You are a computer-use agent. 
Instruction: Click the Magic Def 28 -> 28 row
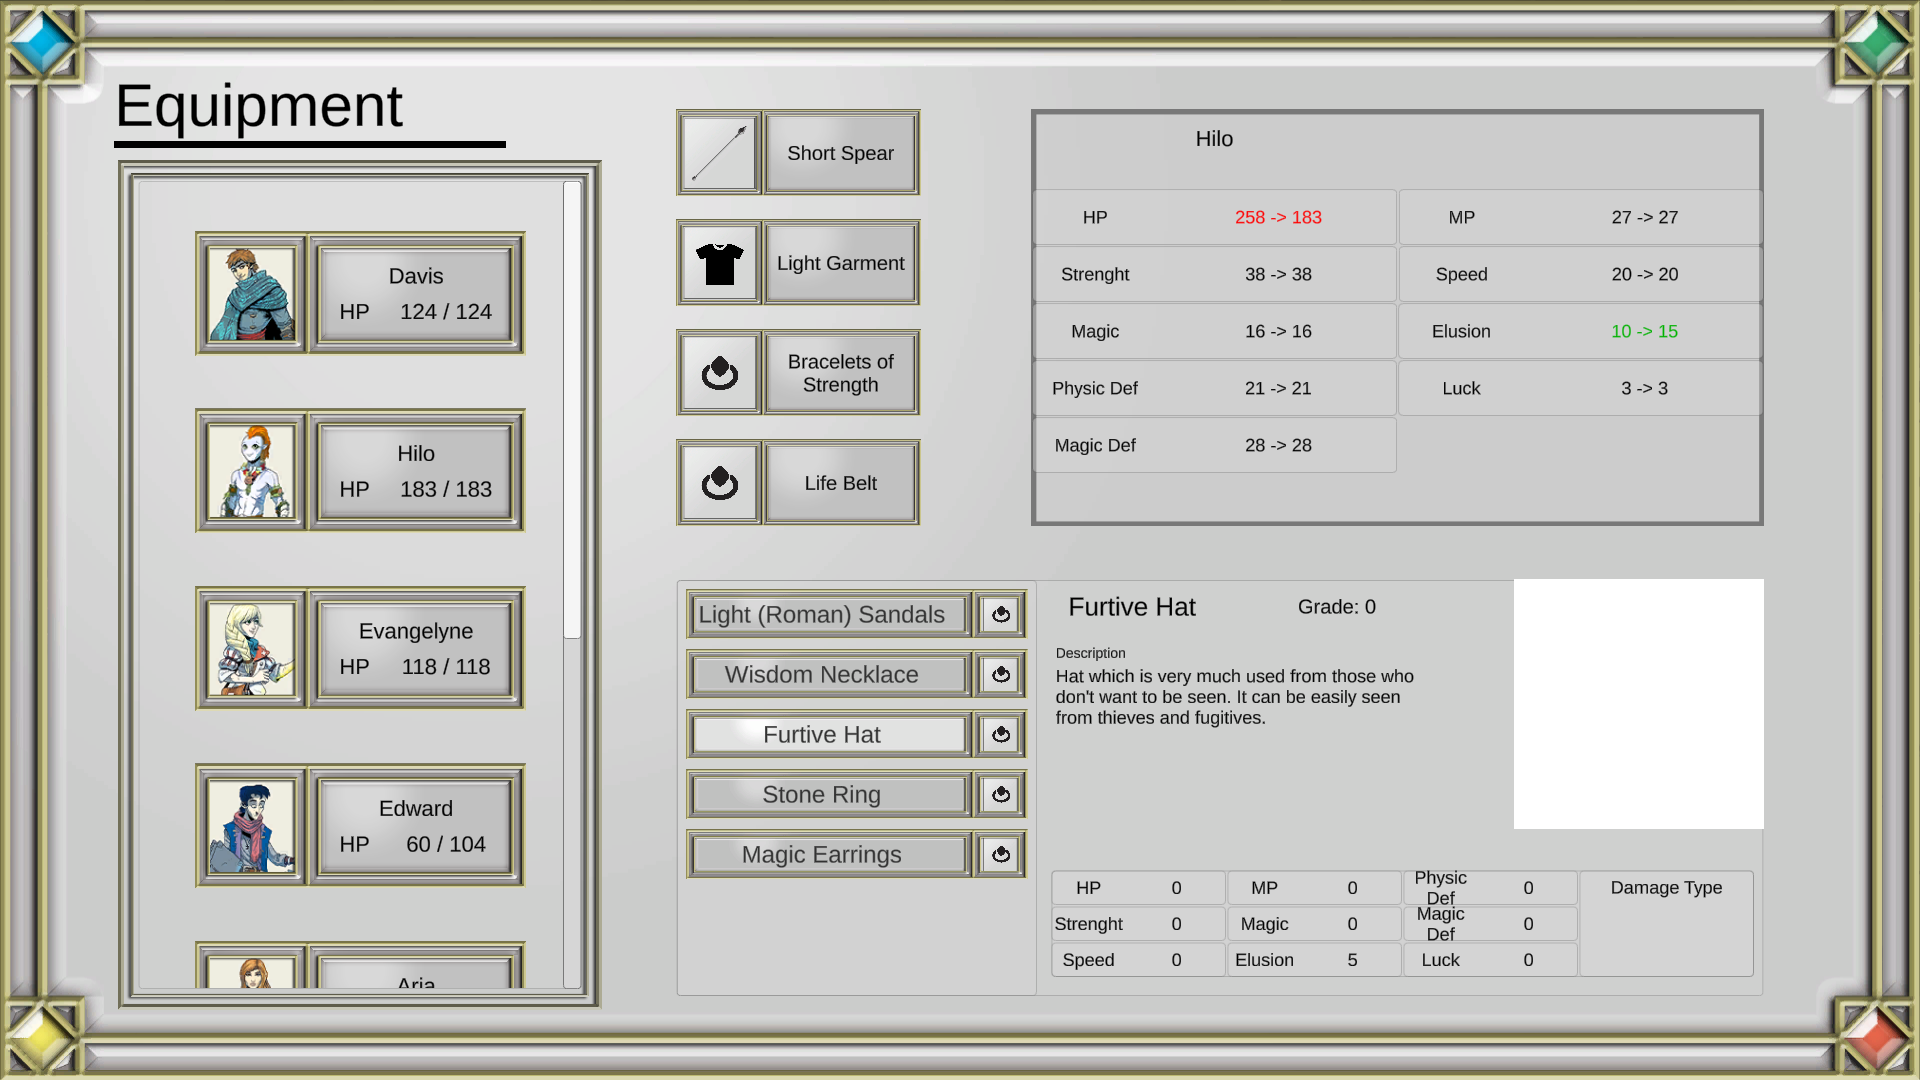coord(1215,445)
